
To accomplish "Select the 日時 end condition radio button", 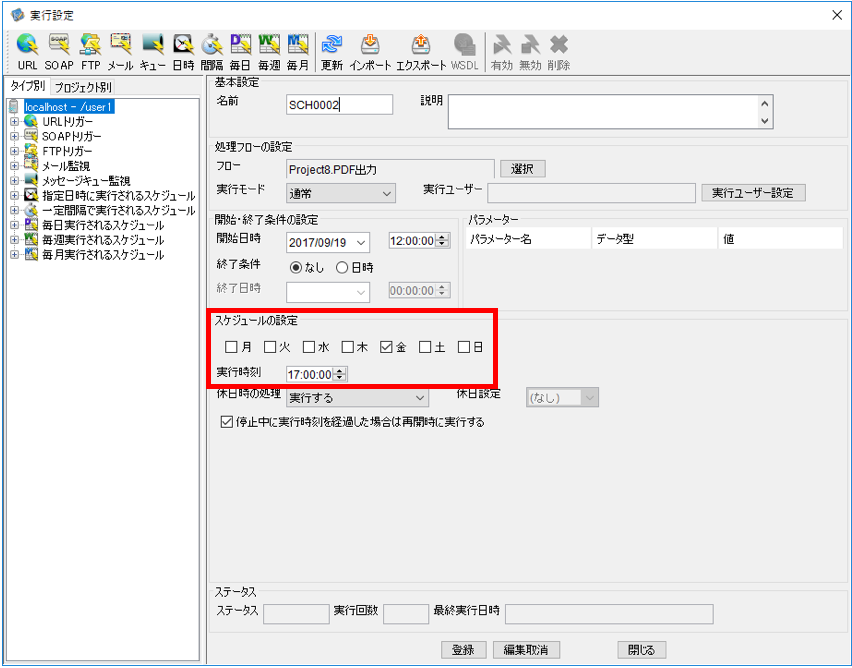I will click(x=342, y=267).
